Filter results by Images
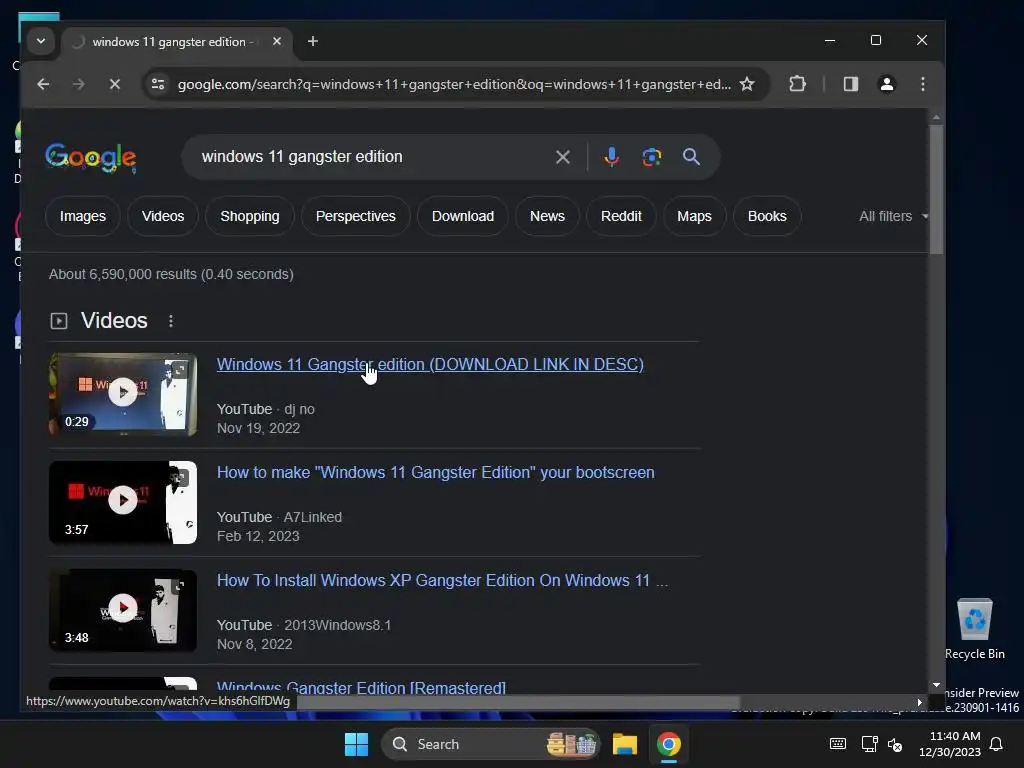 pos(83,216)
